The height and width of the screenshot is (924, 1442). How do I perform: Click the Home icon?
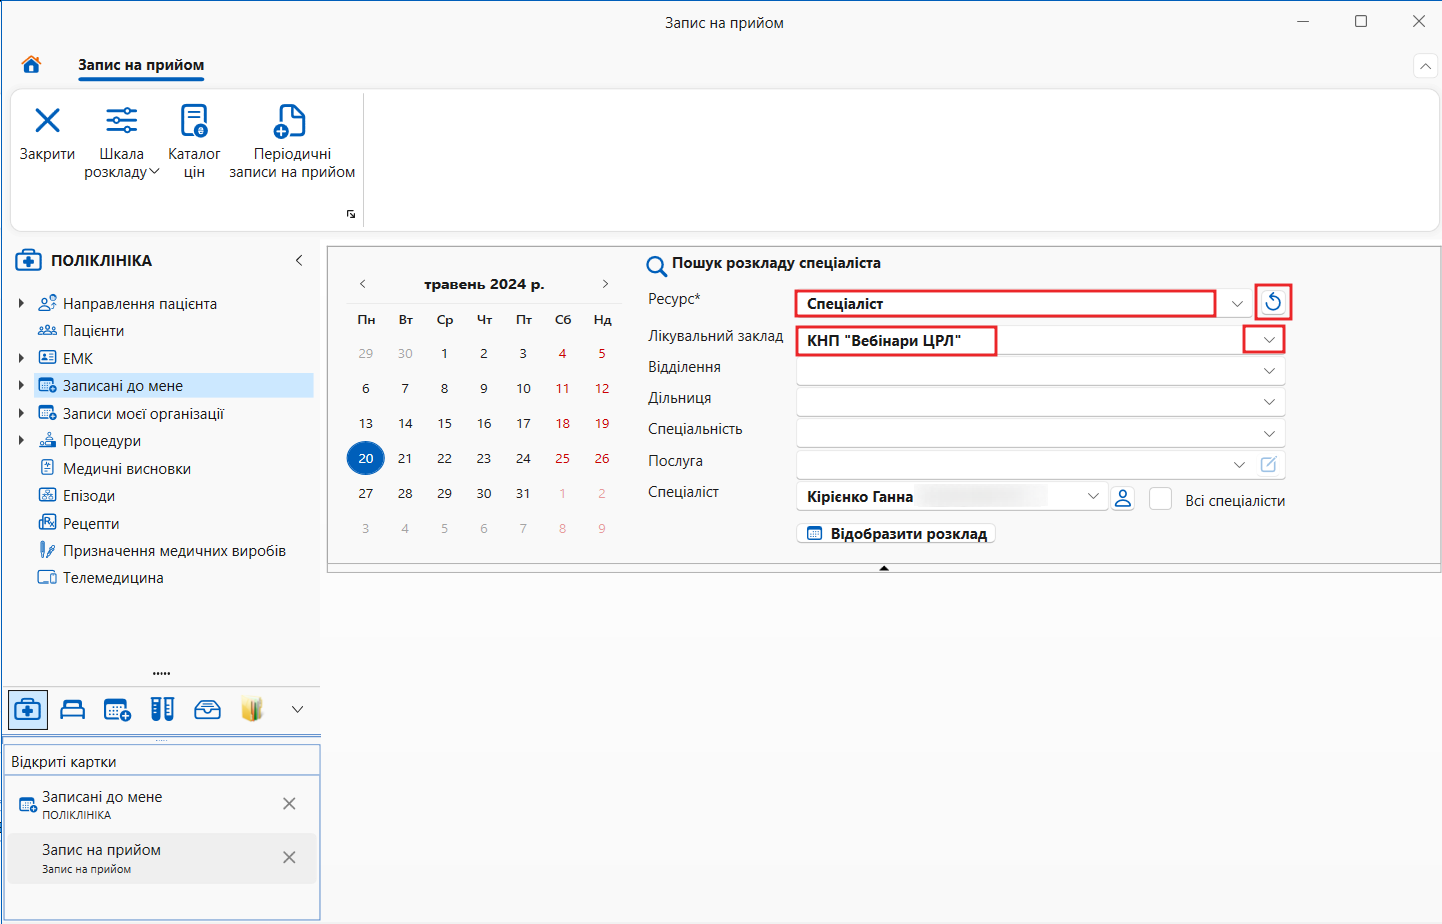pyautogui.click(x=31, y=65)
